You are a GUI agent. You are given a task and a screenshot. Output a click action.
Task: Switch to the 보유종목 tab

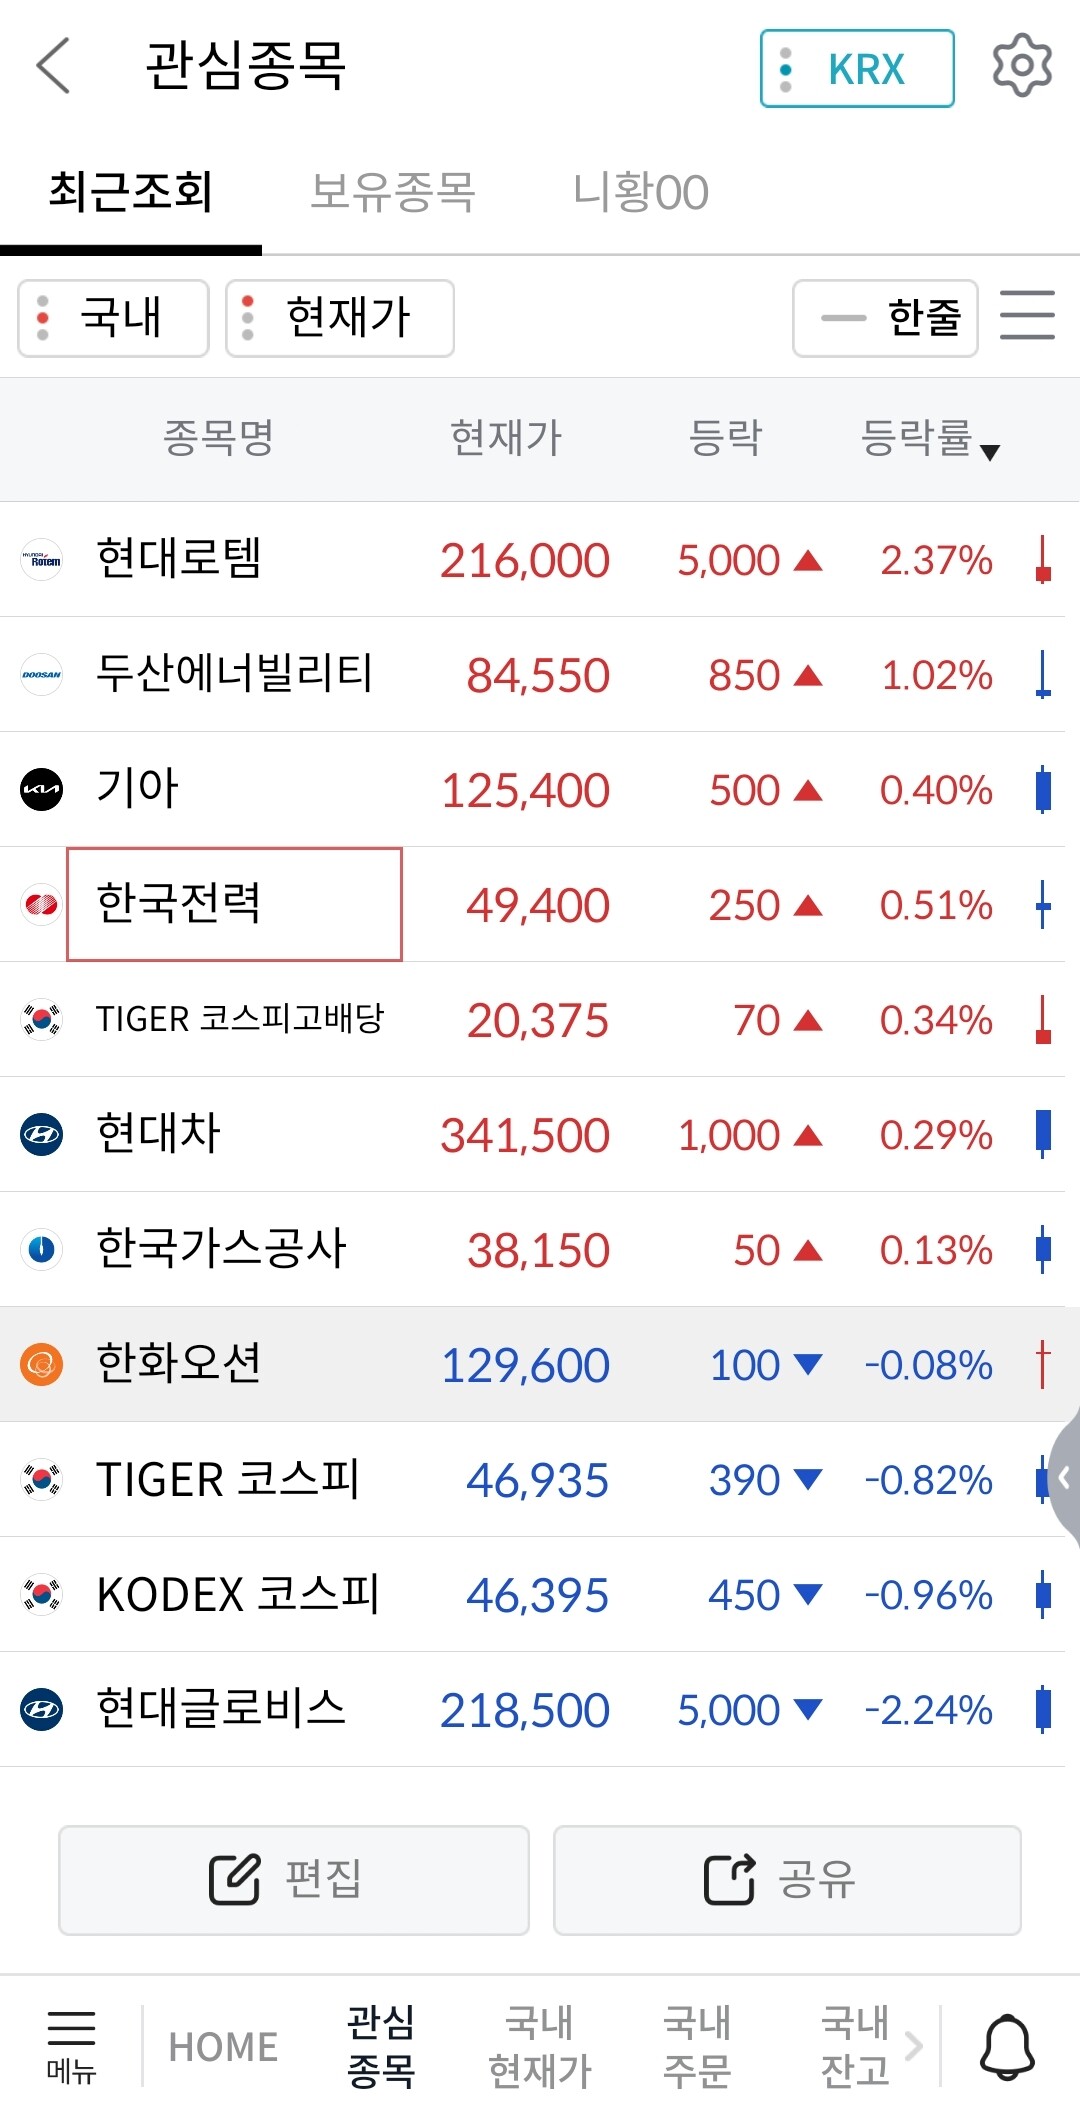click(x=392, y=192)
